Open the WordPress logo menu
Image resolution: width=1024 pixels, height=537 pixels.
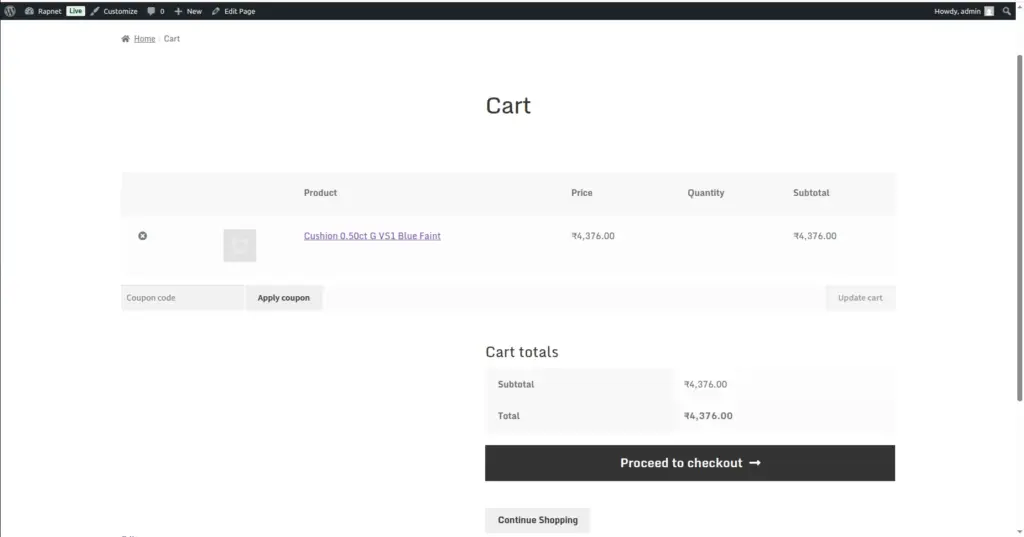pos(10,11)
